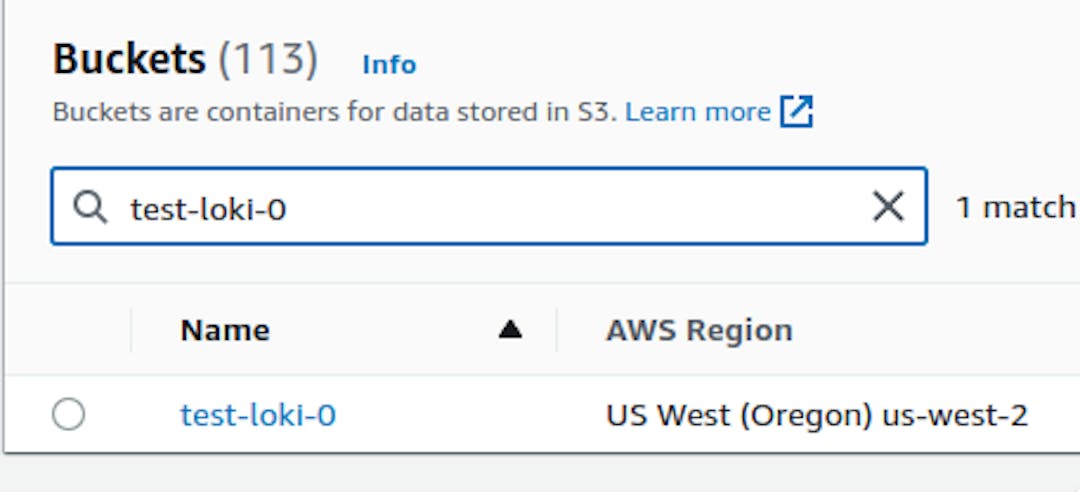Viewport: 1080px width, 492px height.
Task: Focus the bucket search field containing test-loki-0
Action: [x=500, y=207]
